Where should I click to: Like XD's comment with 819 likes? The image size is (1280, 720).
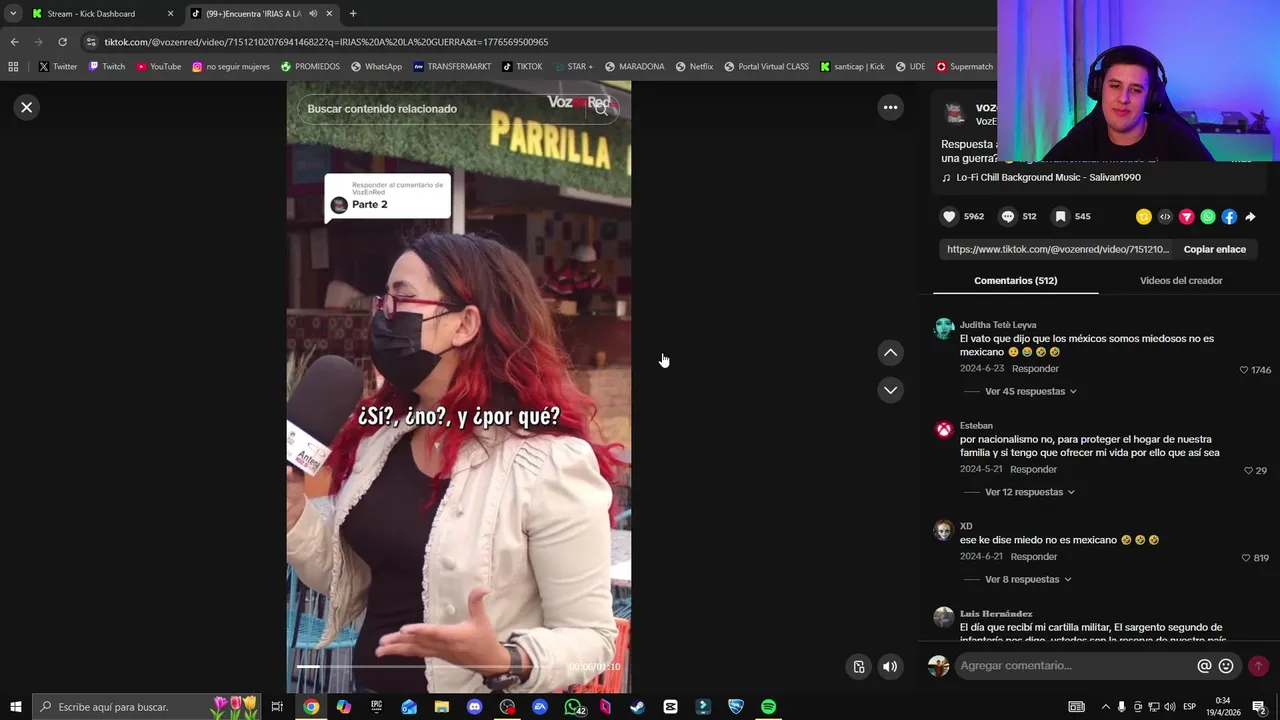tap(1246, 558)
